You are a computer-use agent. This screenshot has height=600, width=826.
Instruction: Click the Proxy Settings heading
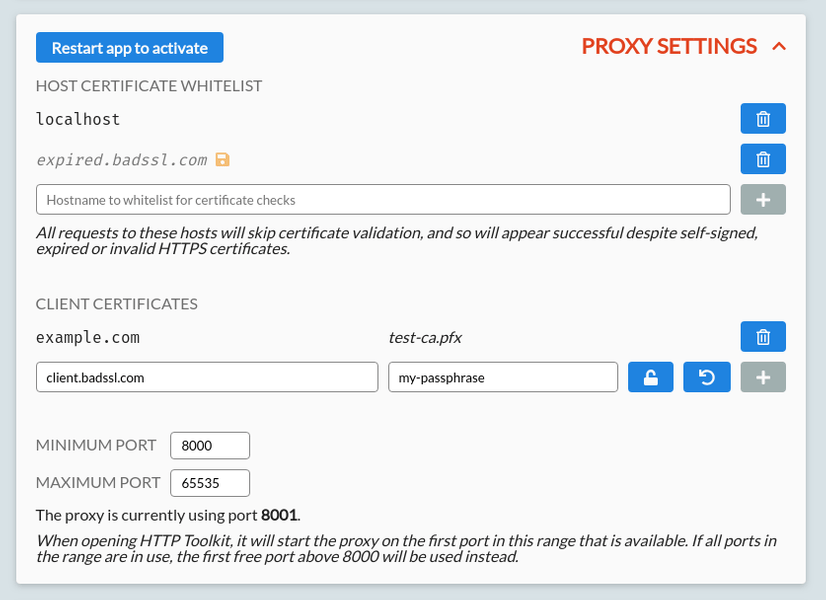point(669,46)
